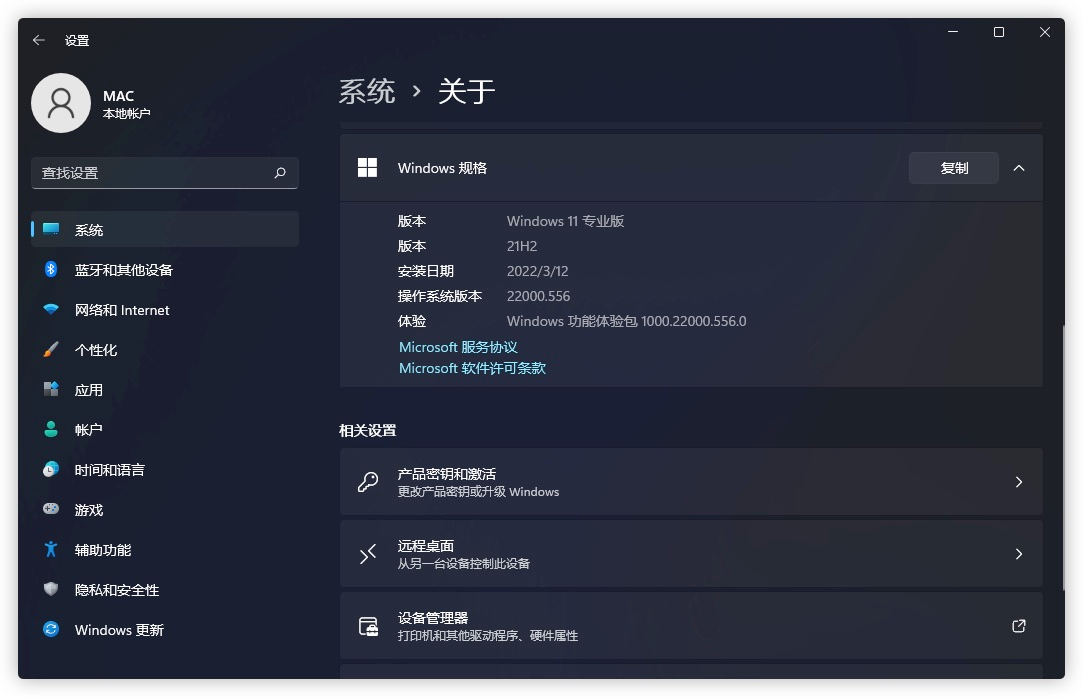Click the 时间和语言 clock globe icon

pyautogui.click(x=51, y=469)
